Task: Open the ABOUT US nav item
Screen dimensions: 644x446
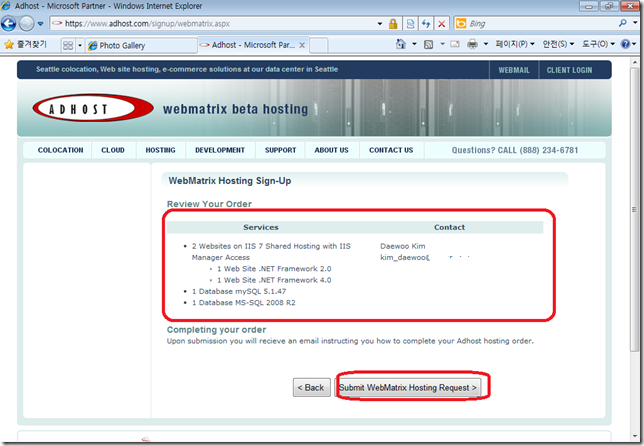Action: coord(331,150)
